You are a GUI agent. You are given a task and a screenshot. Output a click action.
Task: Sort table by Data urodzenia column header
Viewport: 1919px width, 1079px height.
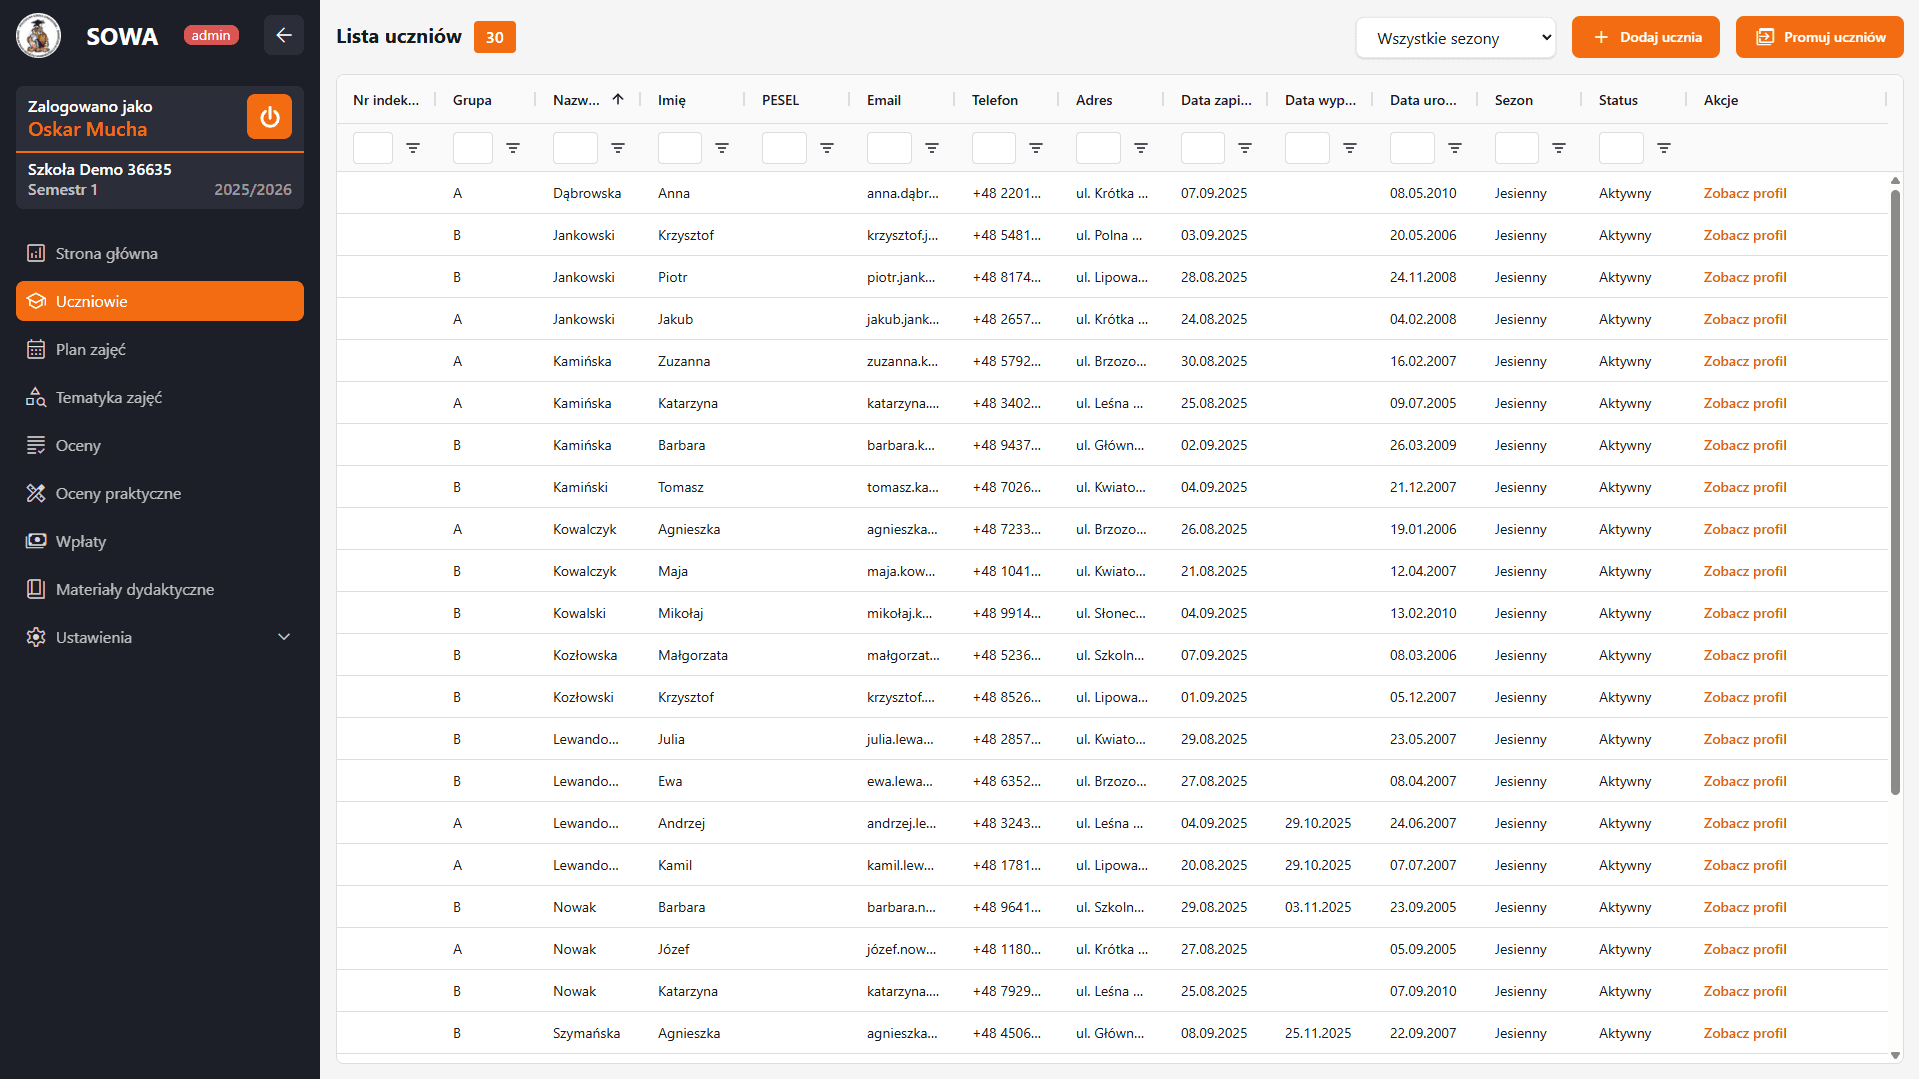click(1422, 100)
